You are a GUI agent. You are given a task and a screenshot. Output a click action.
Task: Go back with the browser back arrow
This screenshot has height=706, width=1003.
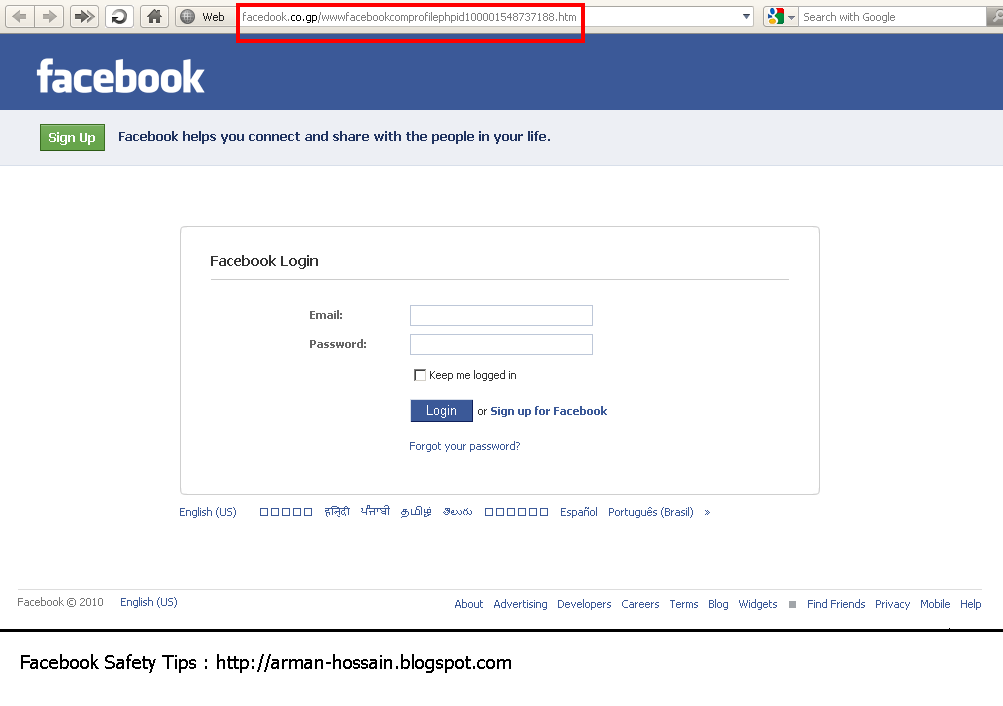coord(20,17)
